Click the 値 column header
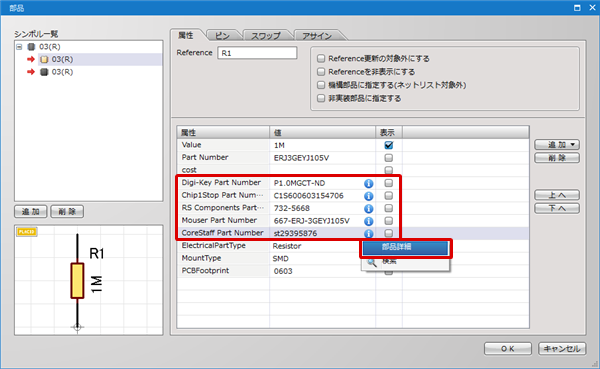Viewport: 600px width, 369px height. (x=322, y=132)
